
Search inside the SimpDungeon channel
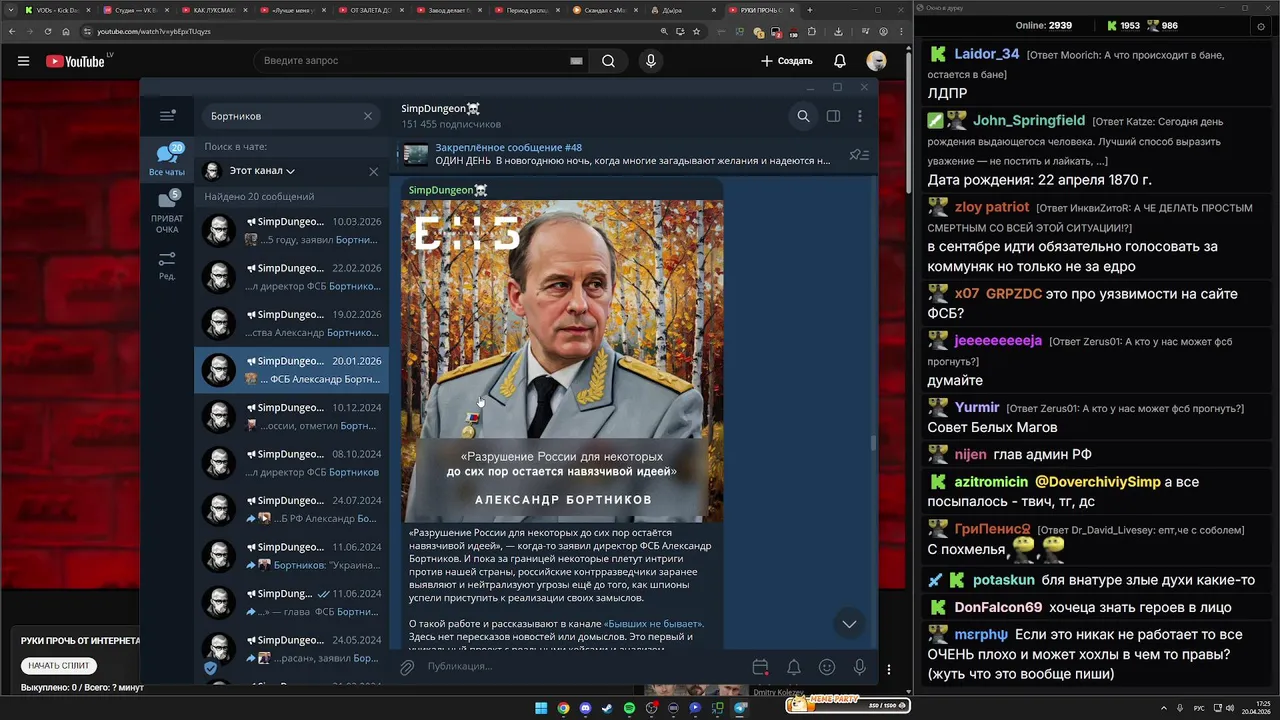[x=803, y=116]
